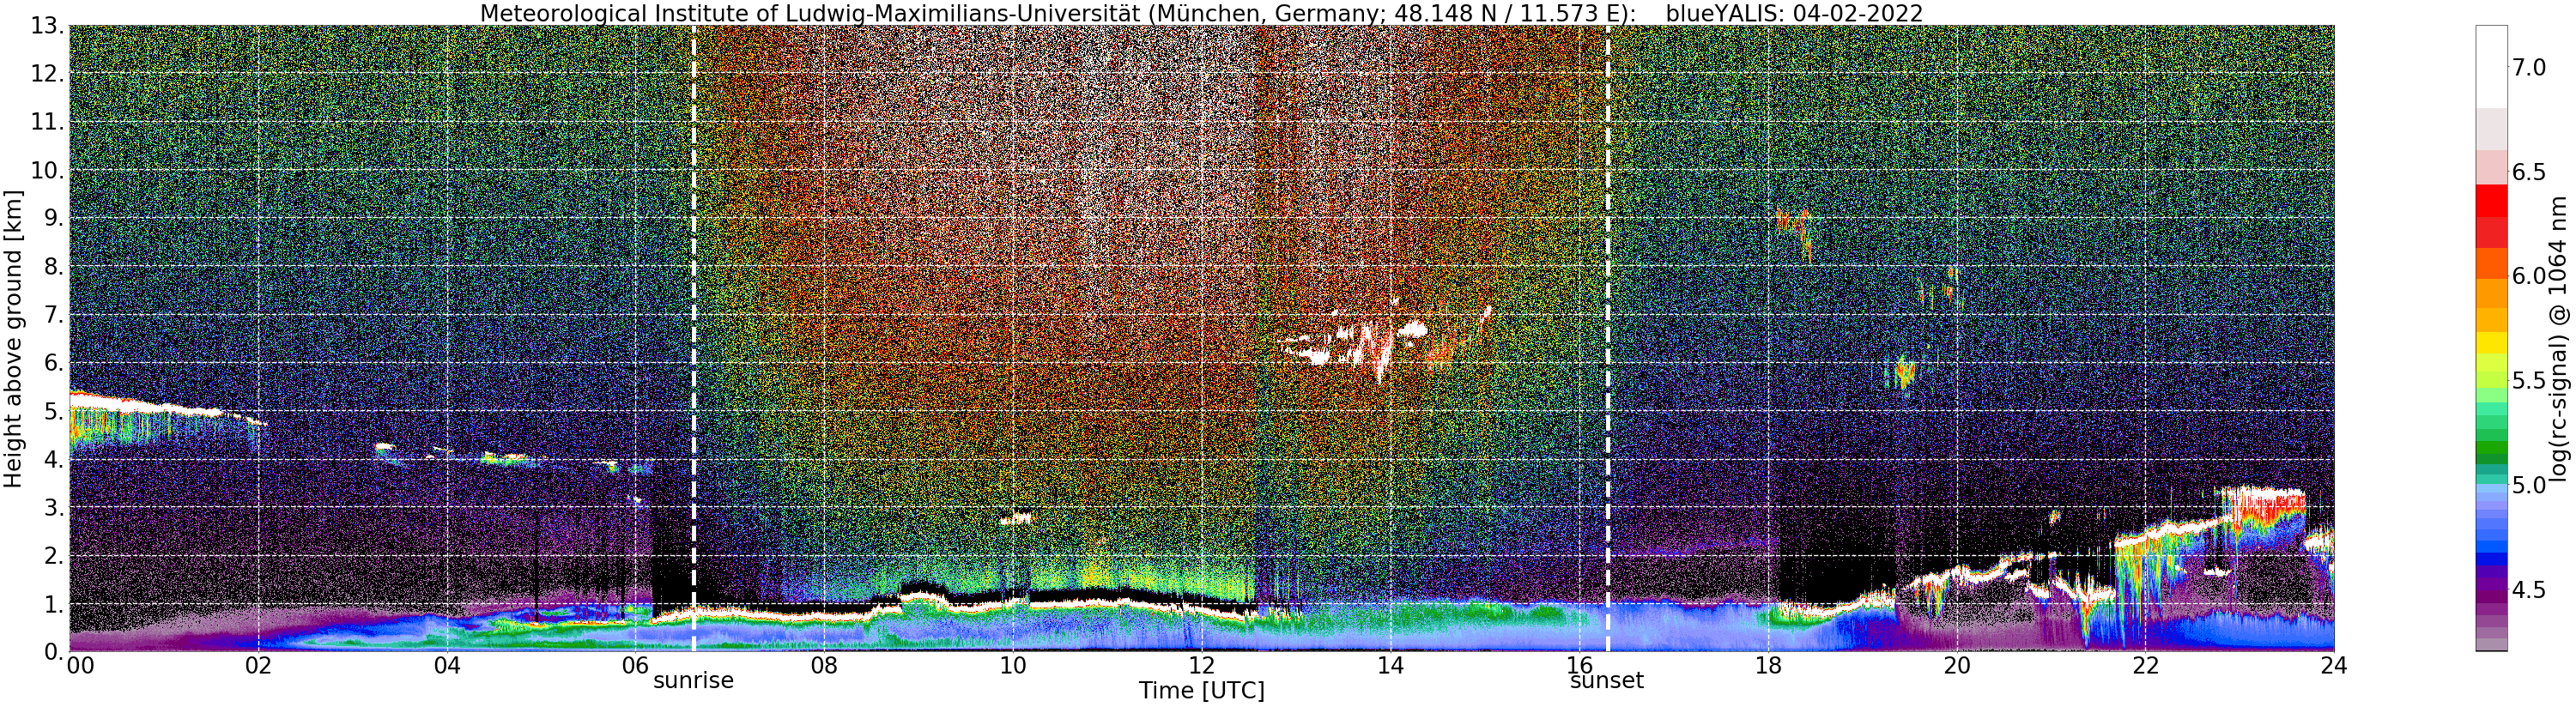Click the 'Height above ground [km]' axis label

point(13,338)
